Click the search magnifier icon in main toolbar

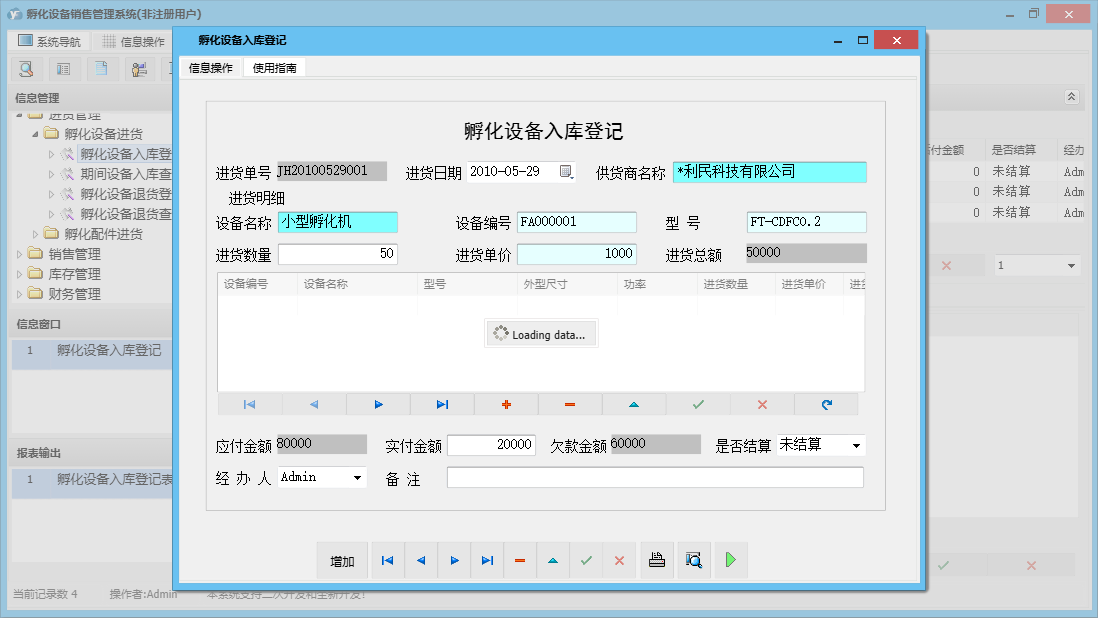pyautogui.click(x=26, y=68)
